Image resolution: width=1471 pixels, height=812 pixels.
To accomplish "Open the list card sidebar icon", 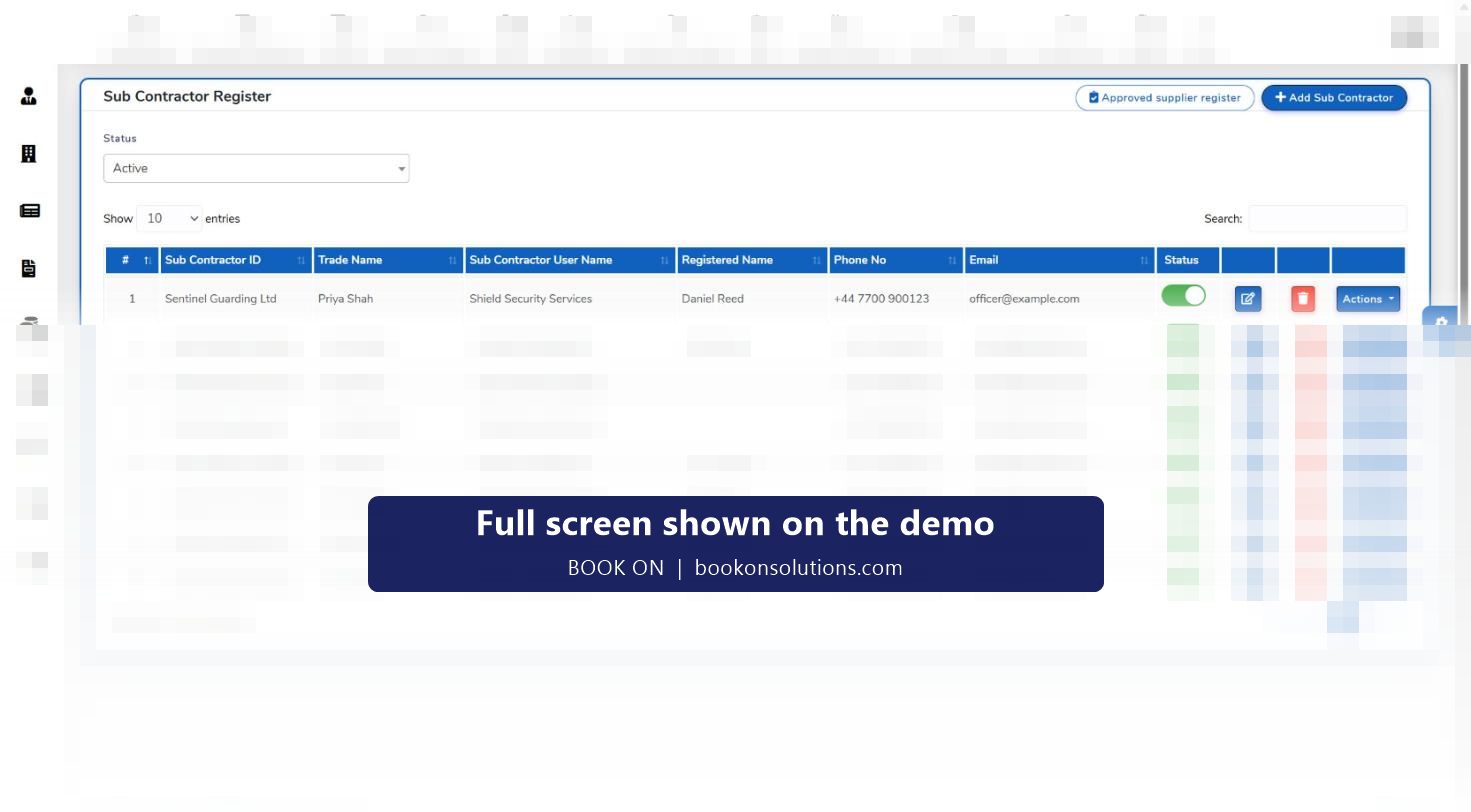I will tap(29, 211).
